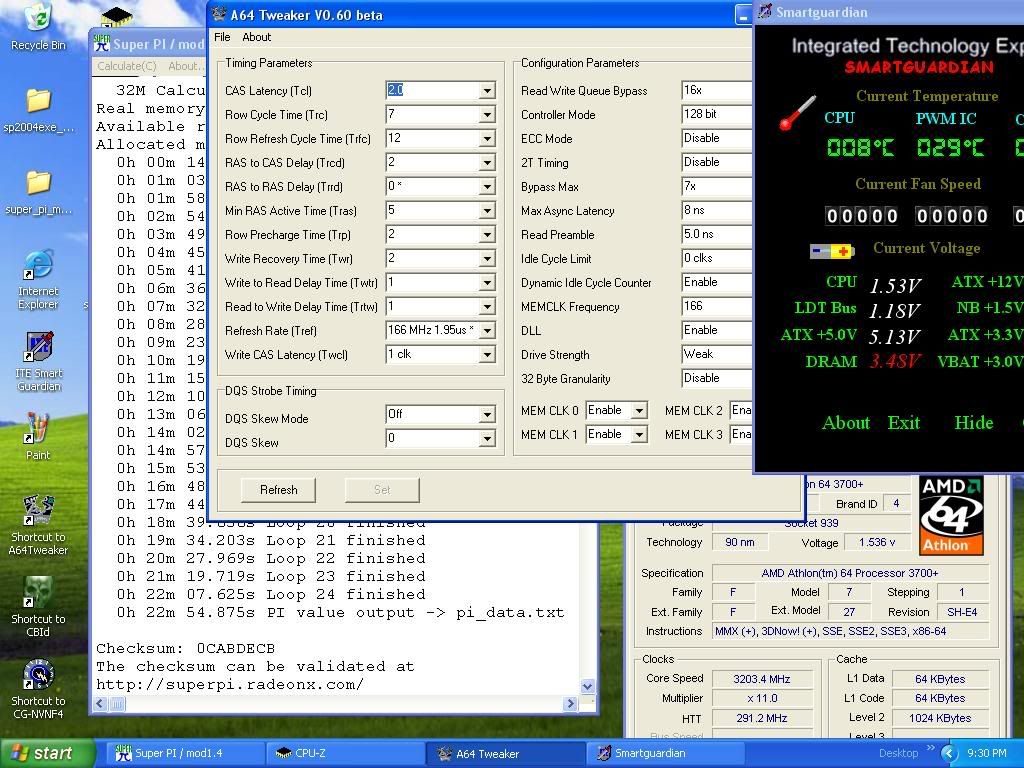Click the Refresh button in A64 Tweaker
Image resolution: width=1024 pixels, height=768 pixels.
[x=278, y=490]
